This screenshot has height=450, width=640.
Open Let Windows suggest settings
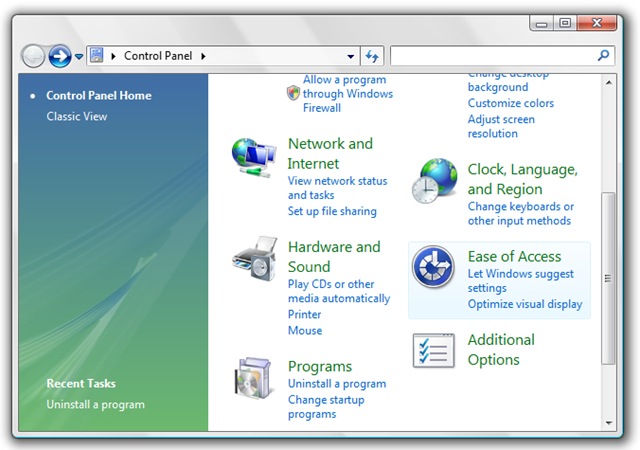pyautogui.click(x=520, y=281)
